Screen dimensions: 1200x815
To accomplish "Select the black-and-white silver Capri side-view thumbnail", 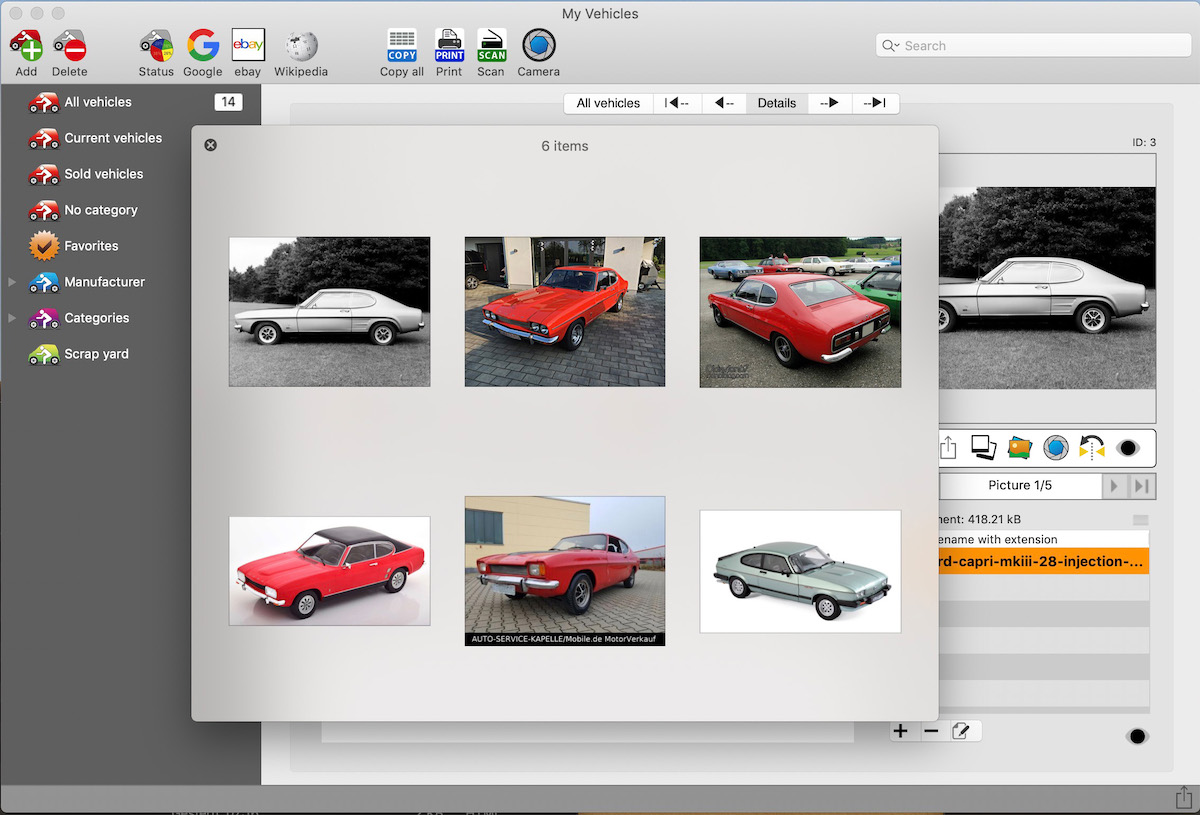I will [330, 312].
